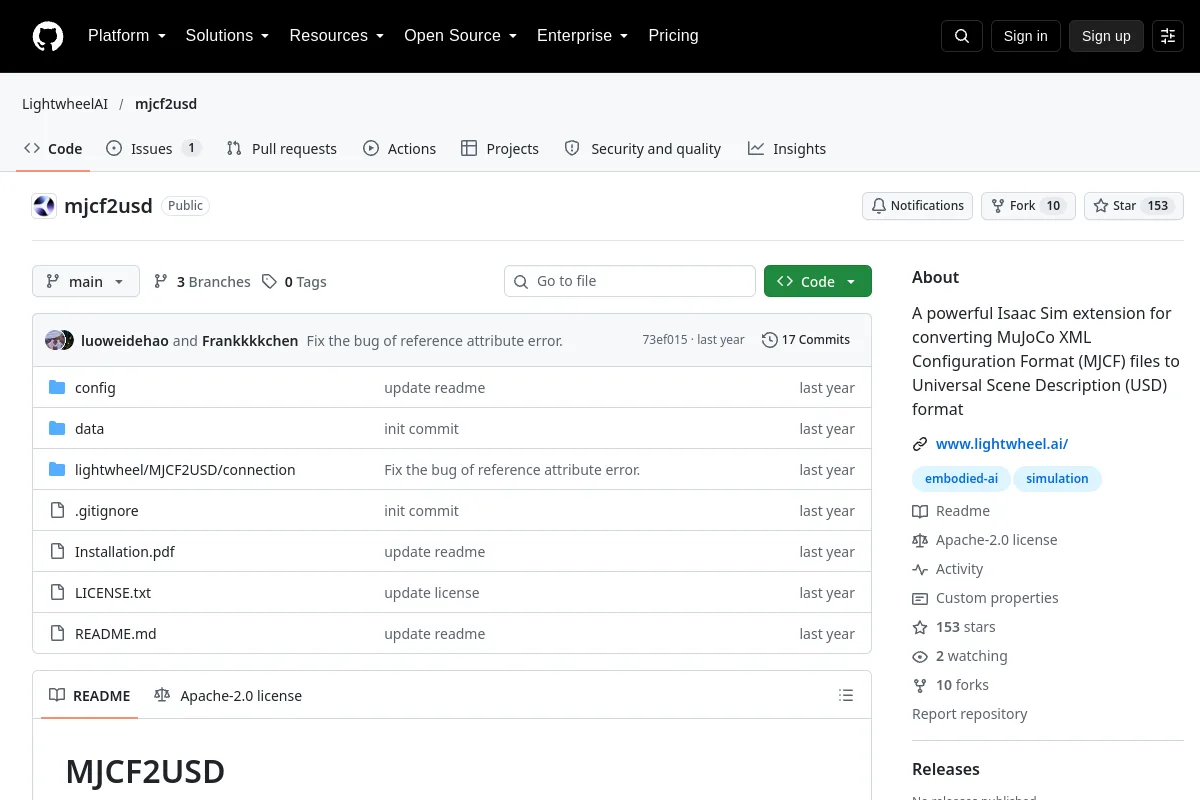Open the search magnifier button
Screen dimensions: 1200x800
[x=962, y=36]
